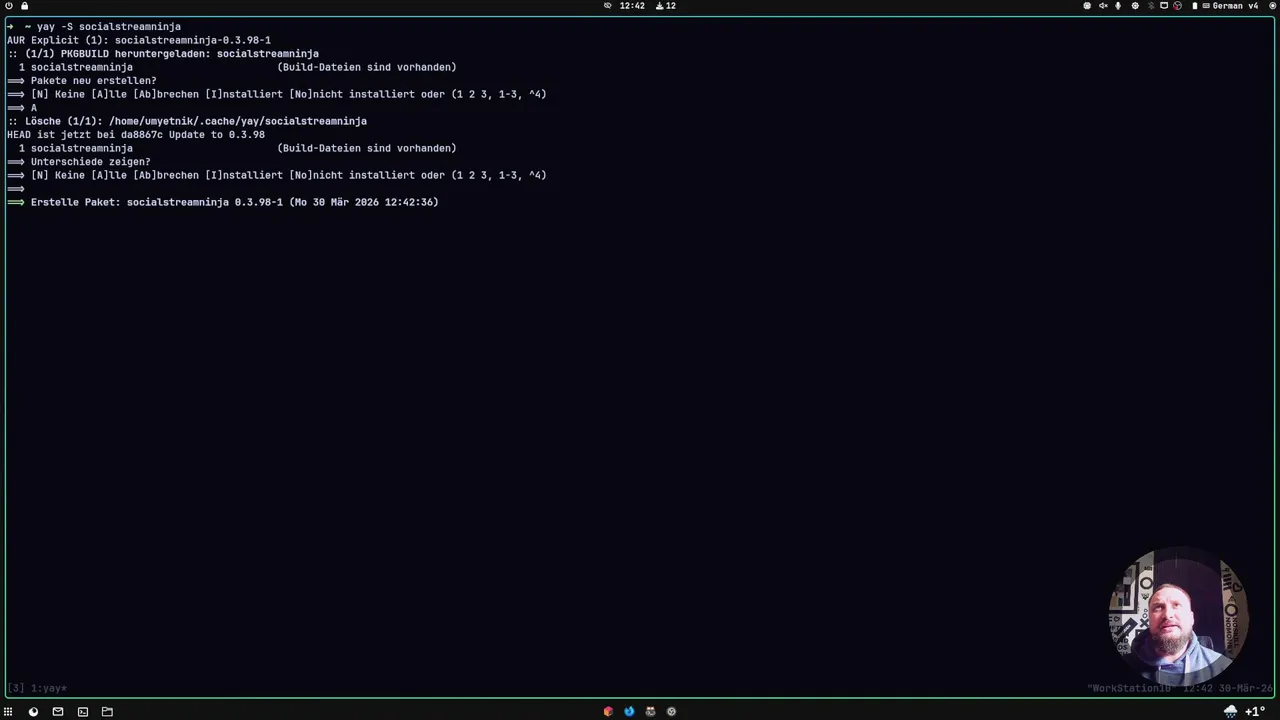1280x720 pixels.
Task: Open the blue Firefox-like taskbar icon
Action: (x=629, y=712)
